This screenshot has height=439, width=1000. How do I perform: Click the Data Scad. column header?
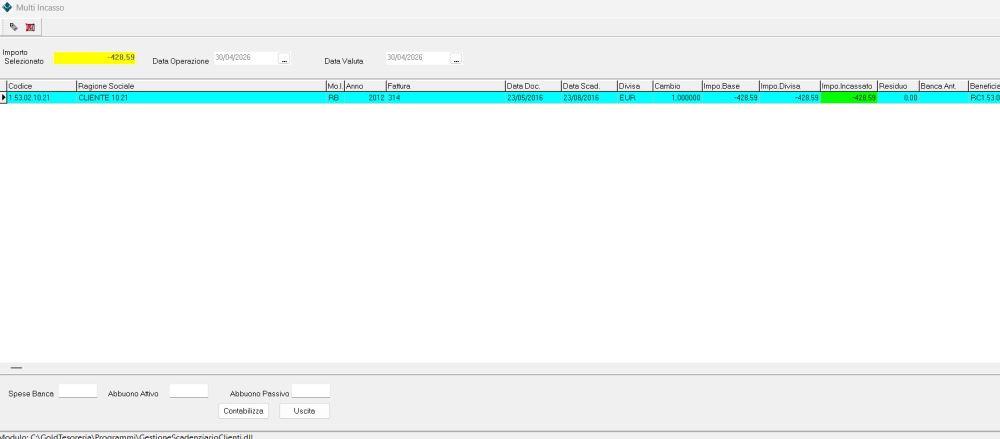pos(589,86)
